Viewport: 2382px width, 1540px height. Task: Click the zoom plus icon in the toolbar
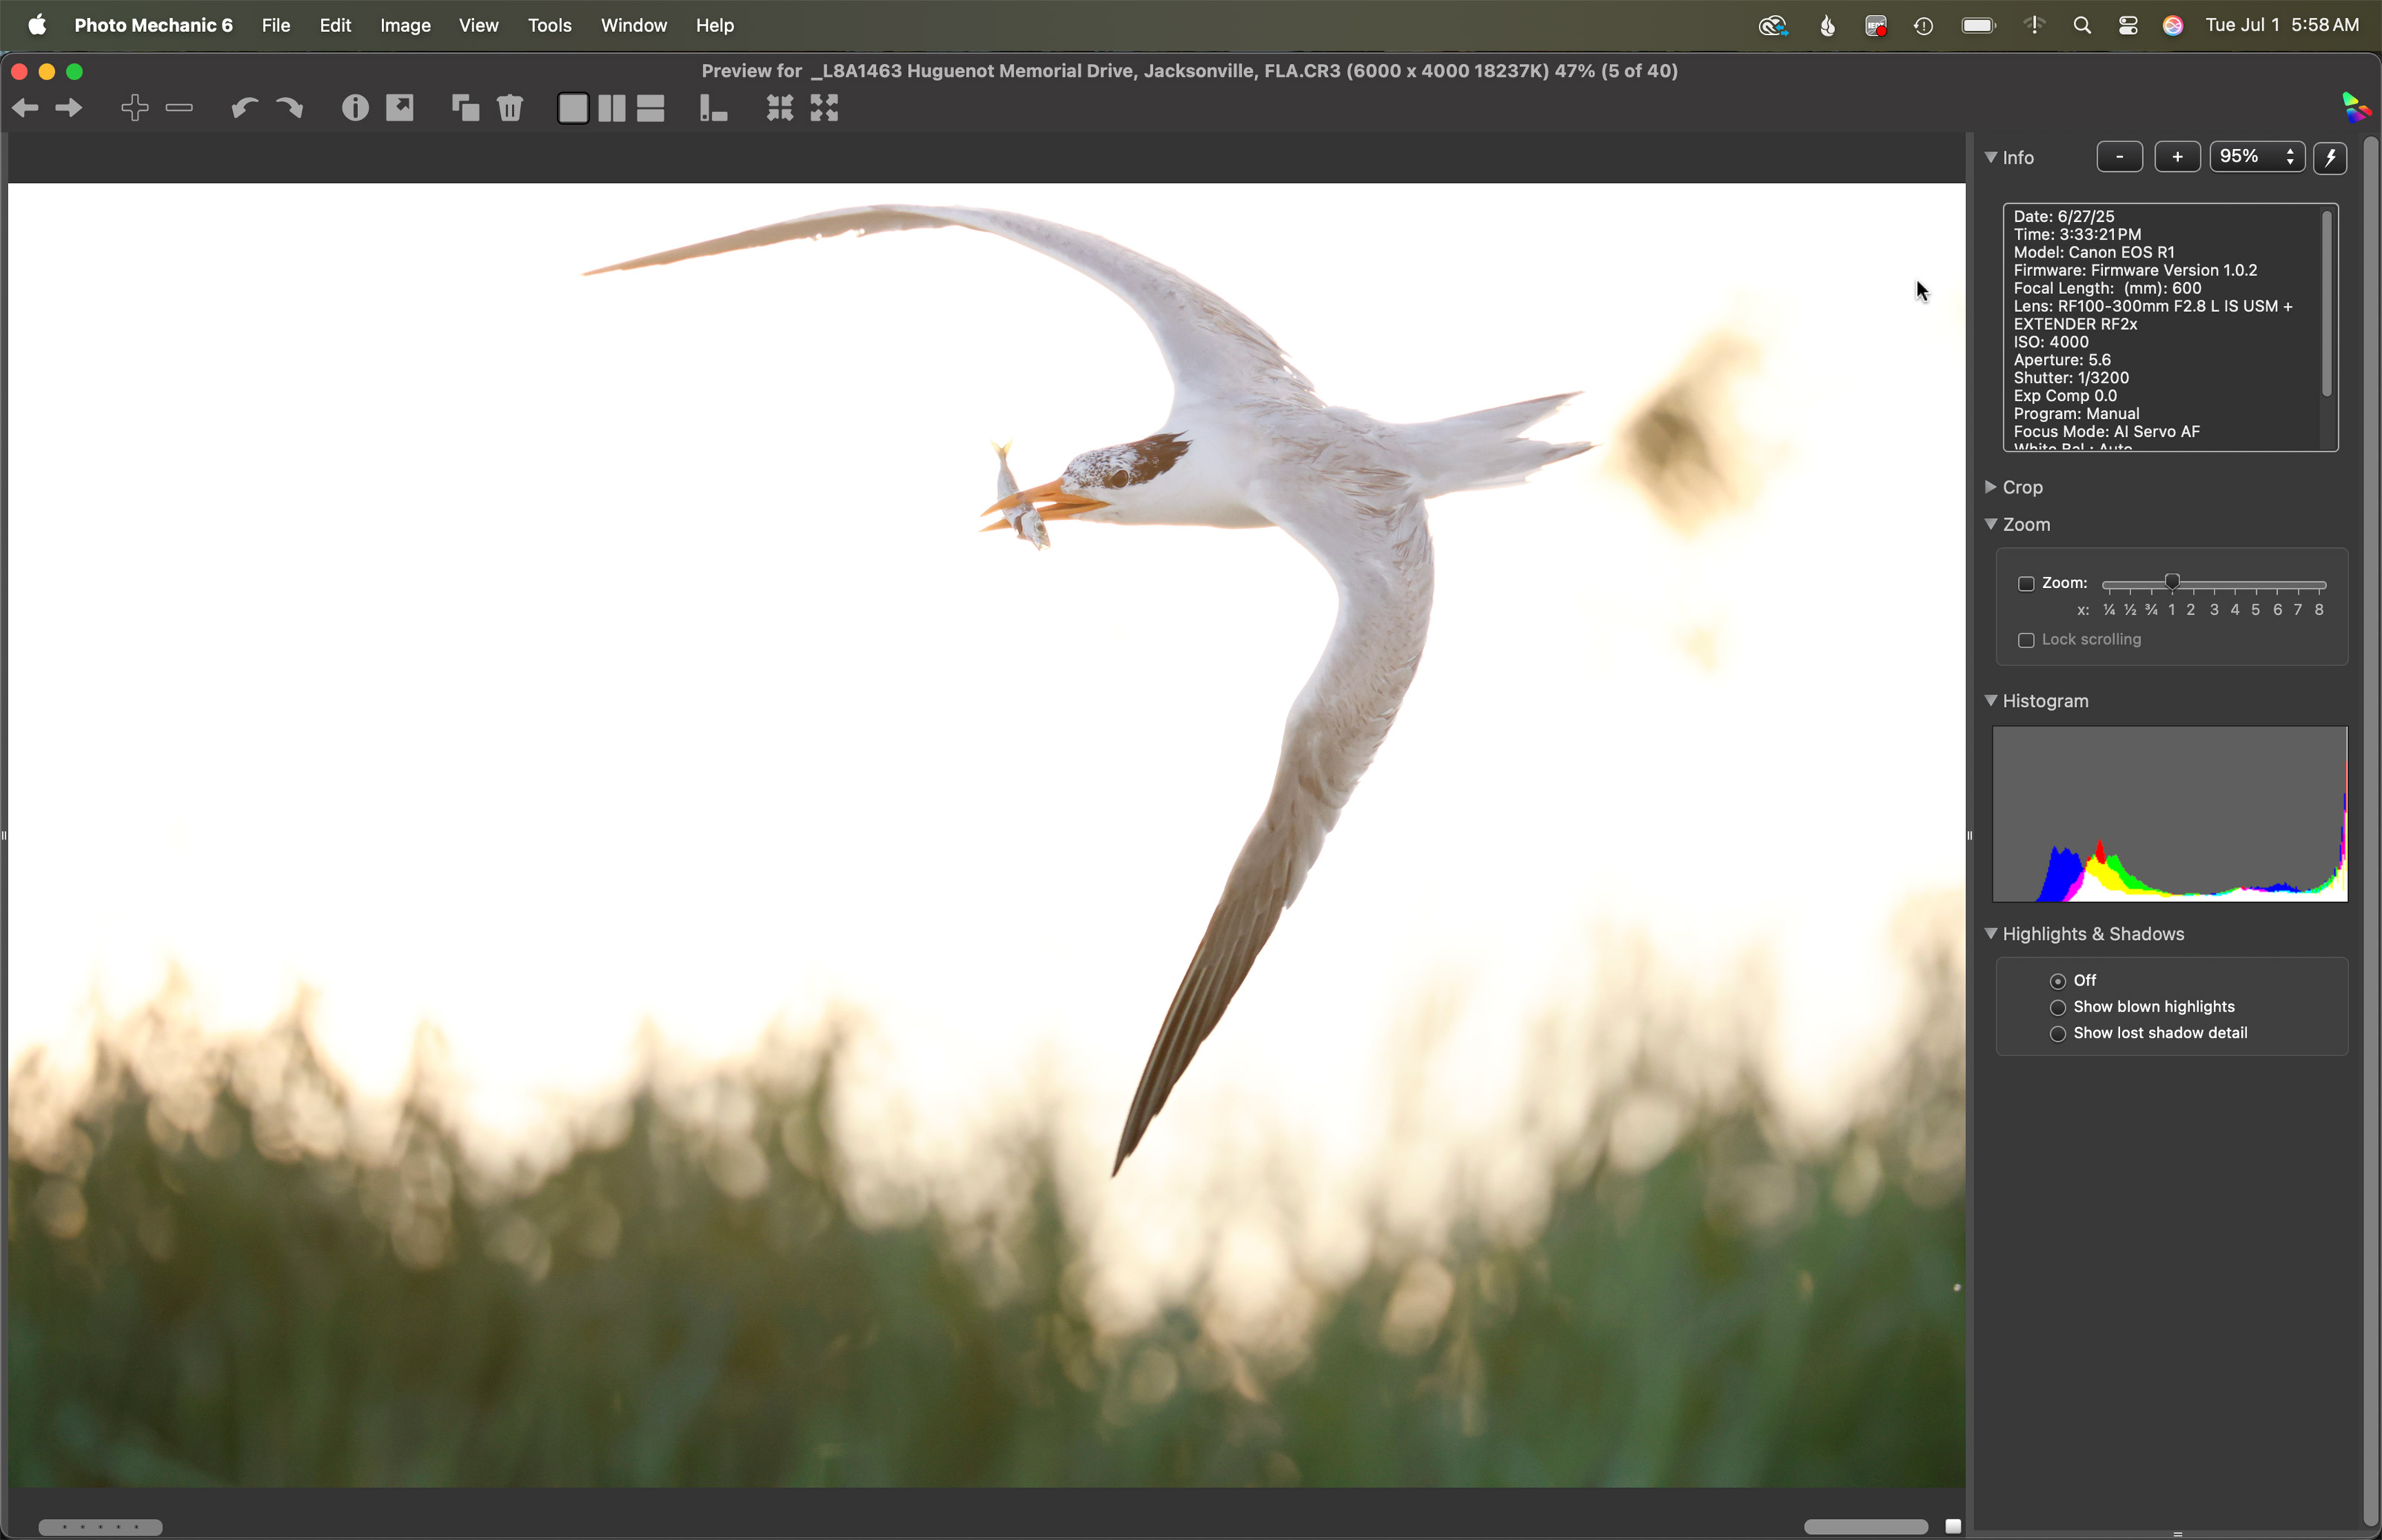pos(135,108)
